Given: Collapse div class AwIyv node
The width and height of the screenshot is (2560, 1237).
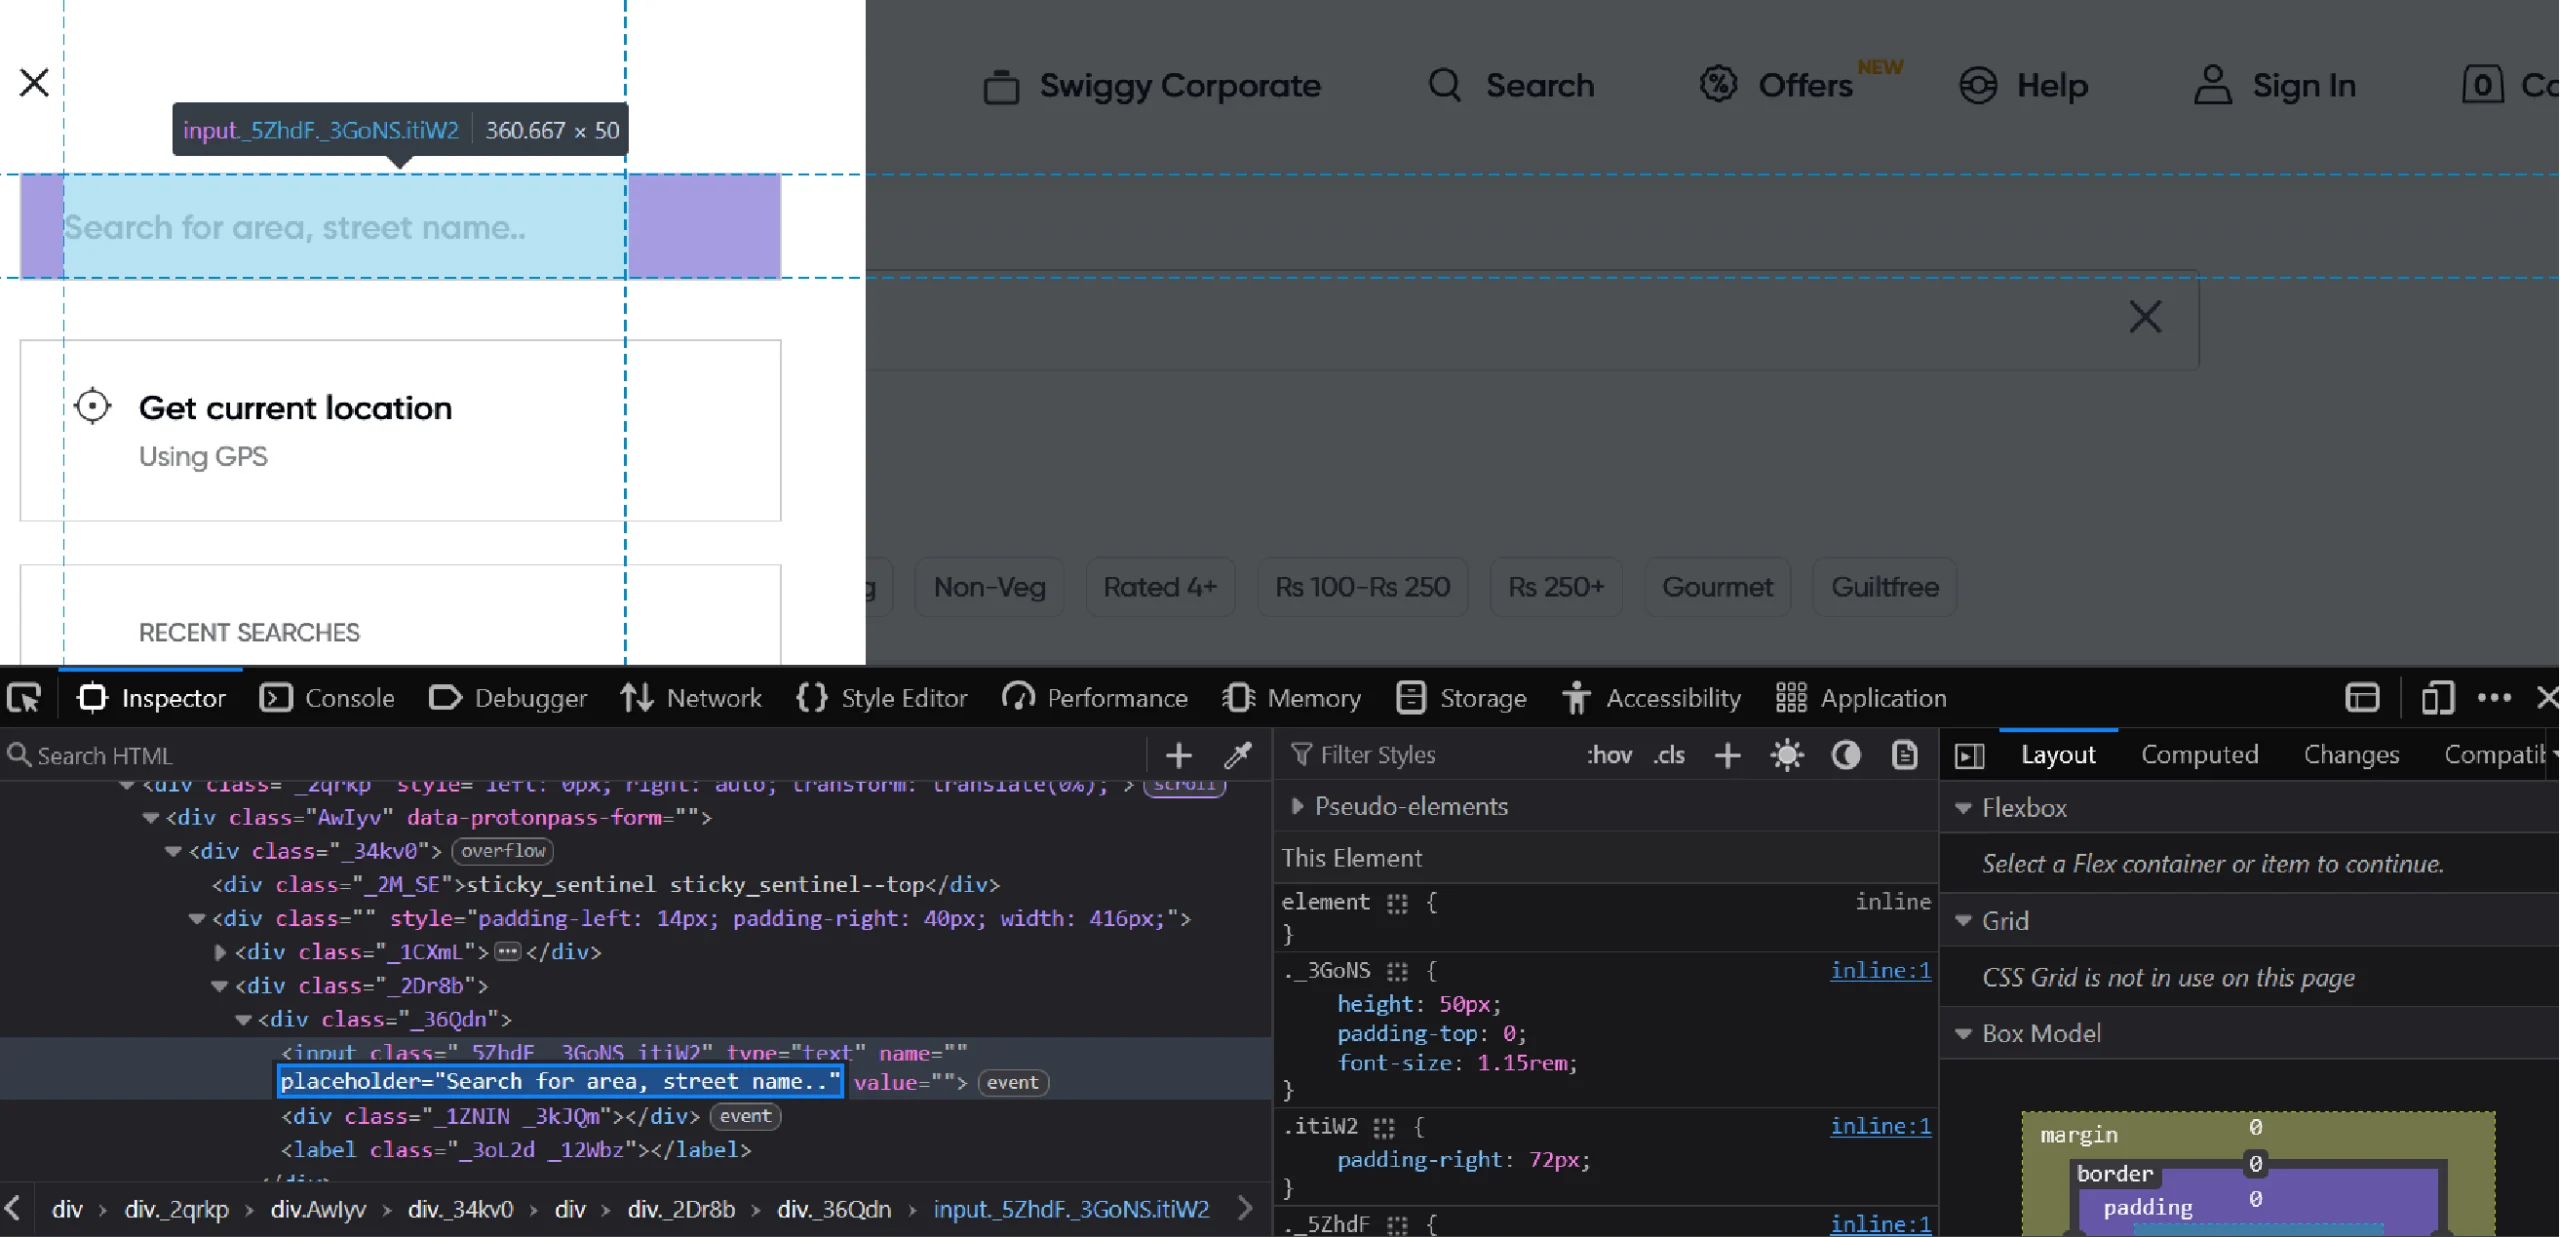Looking at the screenshot, I should tap(151, 818).
